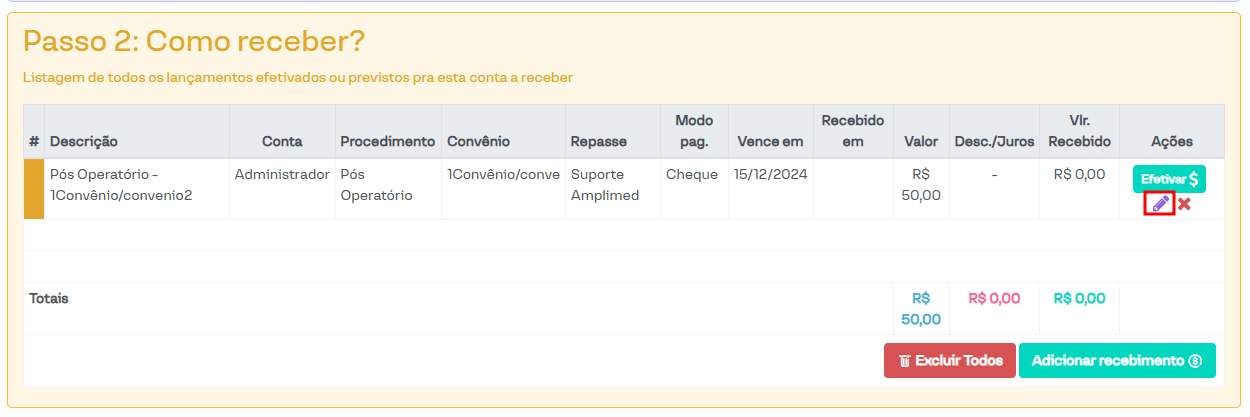Click the Cheque payment mode cell

[692, 175]
